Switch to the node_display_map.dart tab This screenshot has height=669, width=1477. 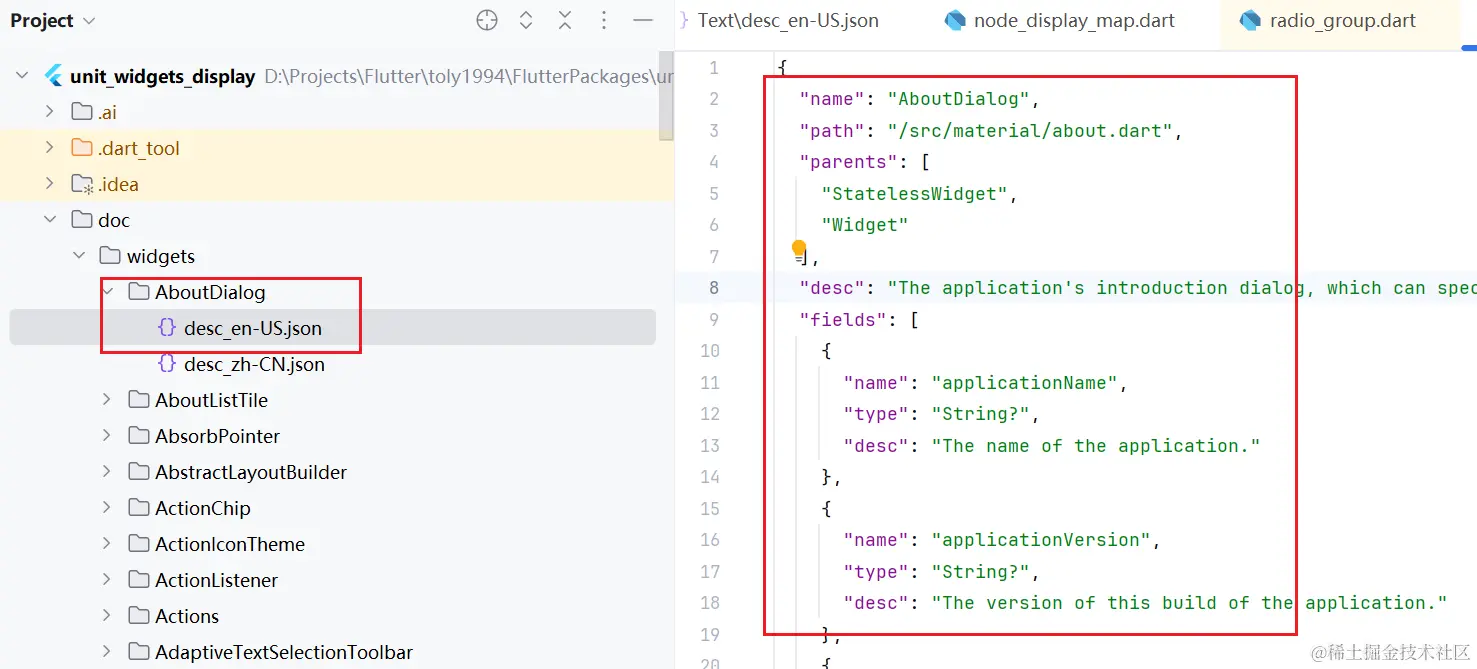click(x=1061, y=21)
